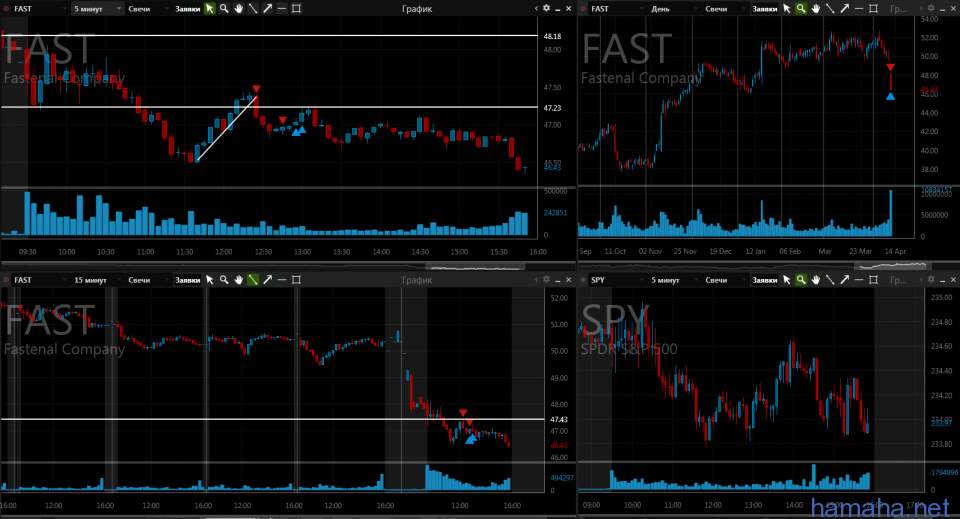Screen dimensions: 960x519
Task: Select the magnifier tool in the SPY chart
Action: [801, 280]
